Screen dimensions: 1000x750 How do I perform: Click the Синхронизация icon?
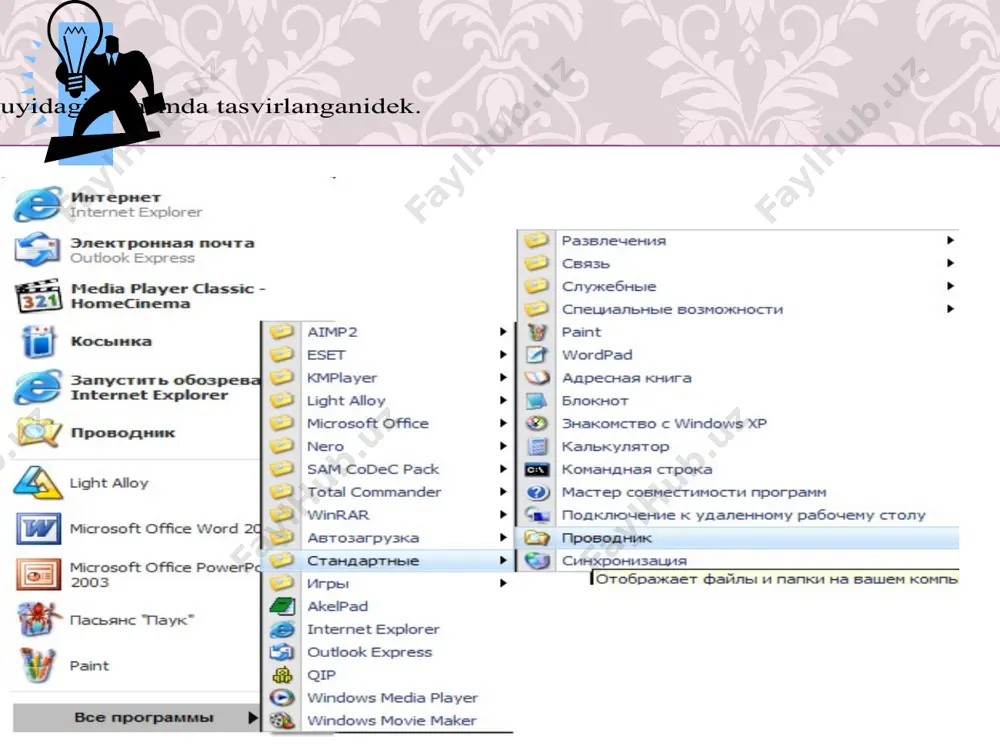[x=537, y=561]
